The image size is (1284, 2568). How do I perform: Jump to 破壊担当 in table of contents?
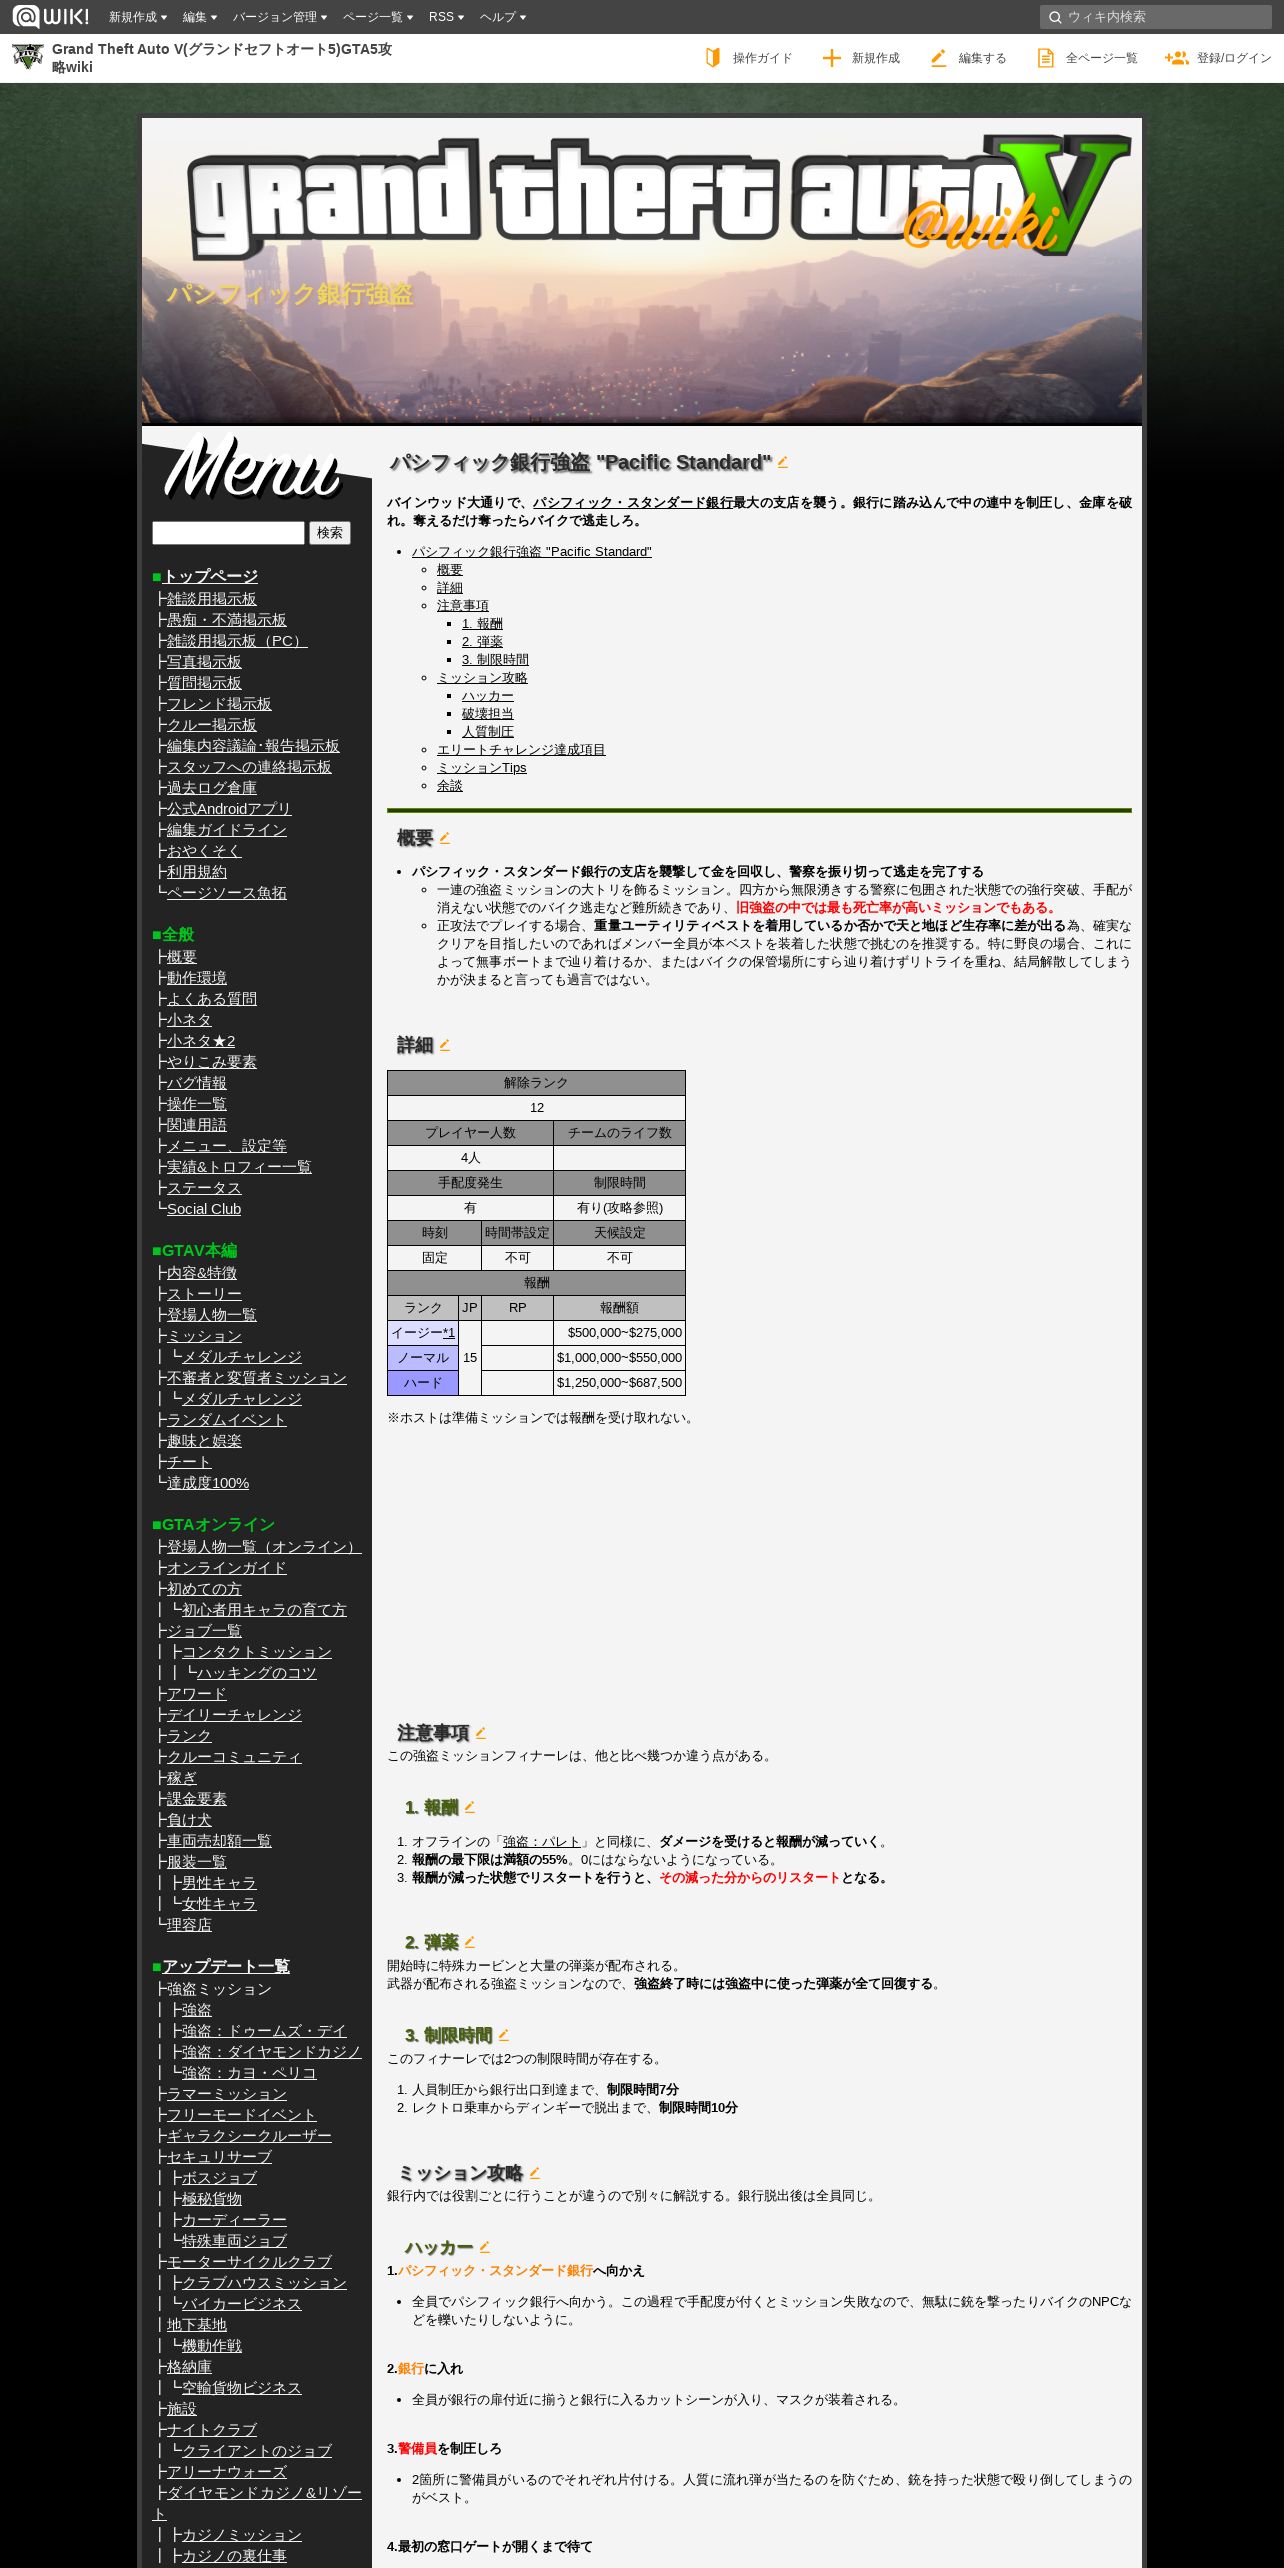pos(488,714)
